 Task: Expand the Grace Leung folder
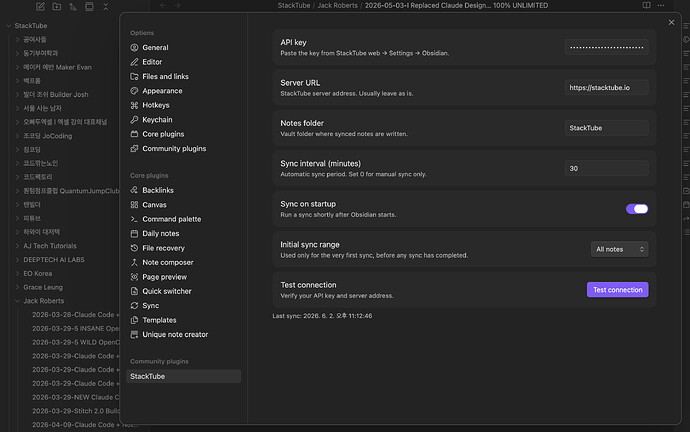click(18, 287)
